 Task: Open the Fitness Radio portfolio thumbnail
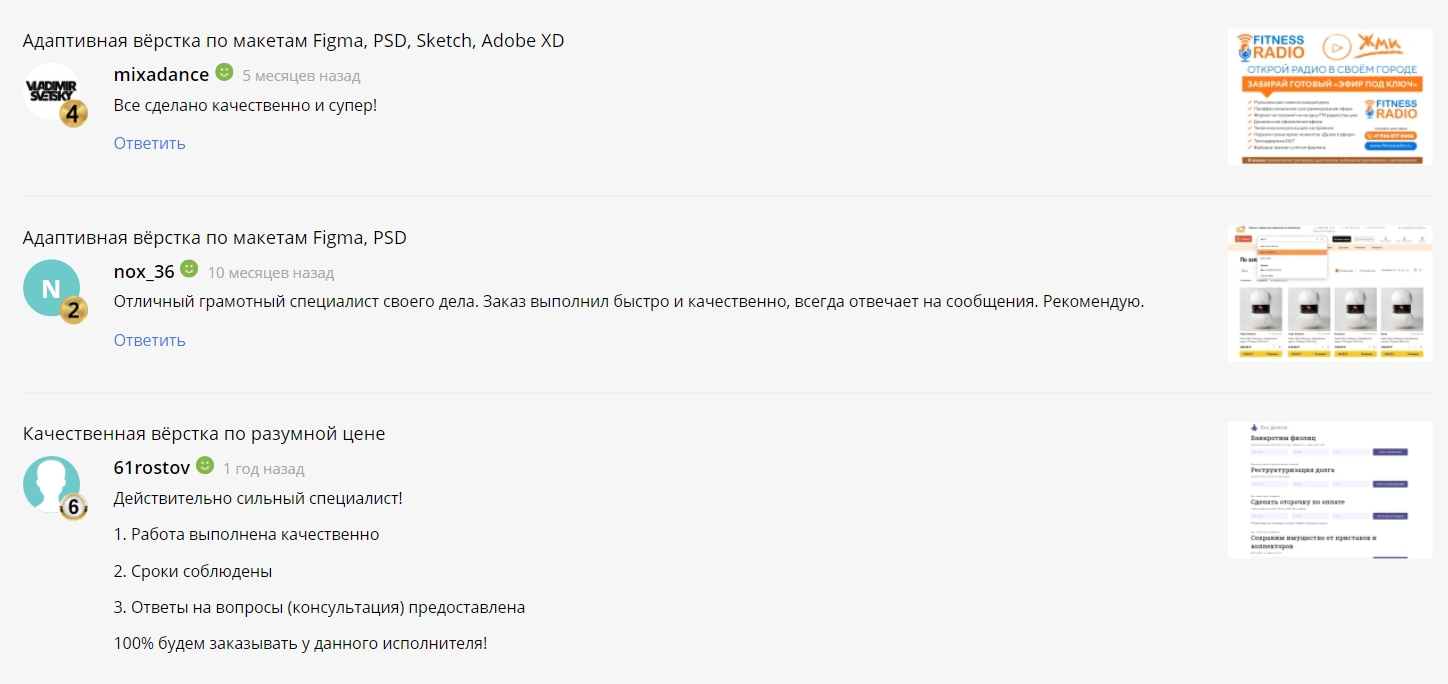(1329, 97)
